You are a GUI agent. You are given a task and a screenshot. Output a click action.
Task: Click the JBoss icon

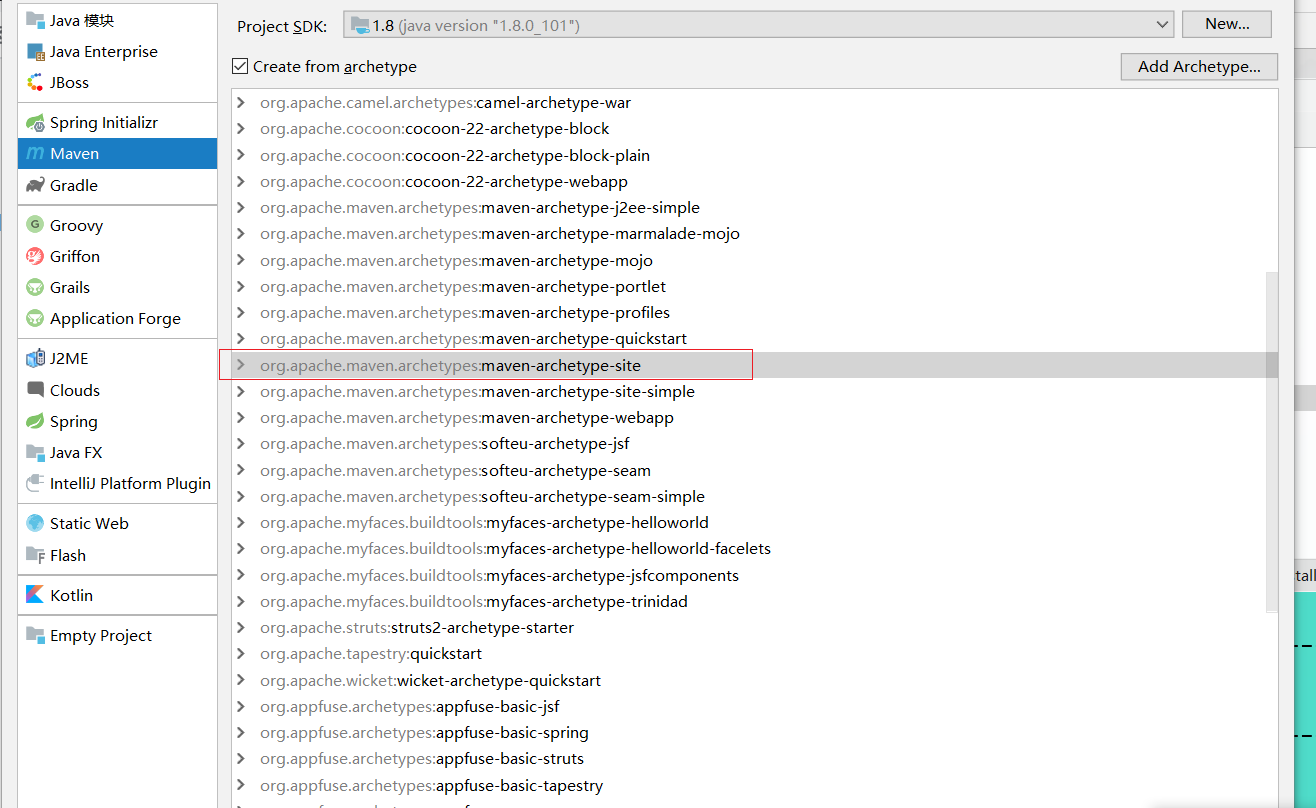point(35,82)
